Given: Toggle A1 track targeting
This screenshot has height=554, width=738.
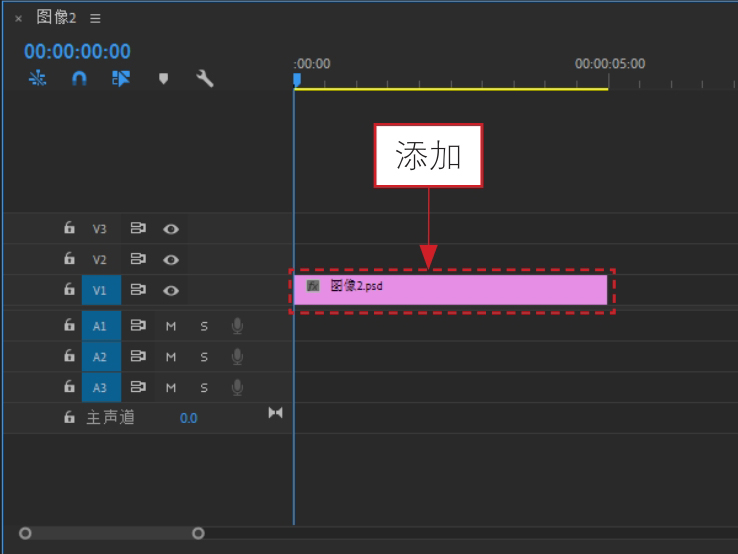Looking at the screenshot, I should (x=101, y=326).
